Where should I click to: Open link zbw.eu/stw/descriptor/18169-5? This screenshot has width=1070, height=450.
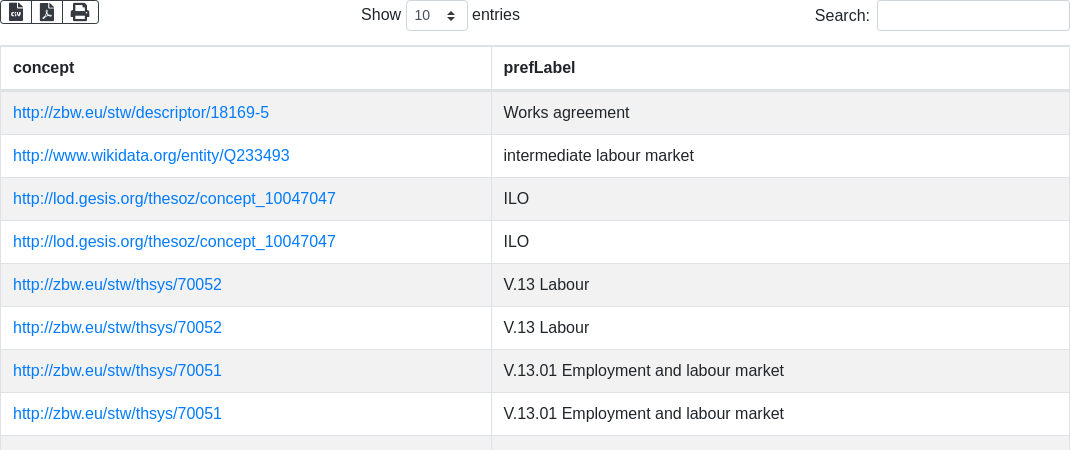tap(141, 113)
